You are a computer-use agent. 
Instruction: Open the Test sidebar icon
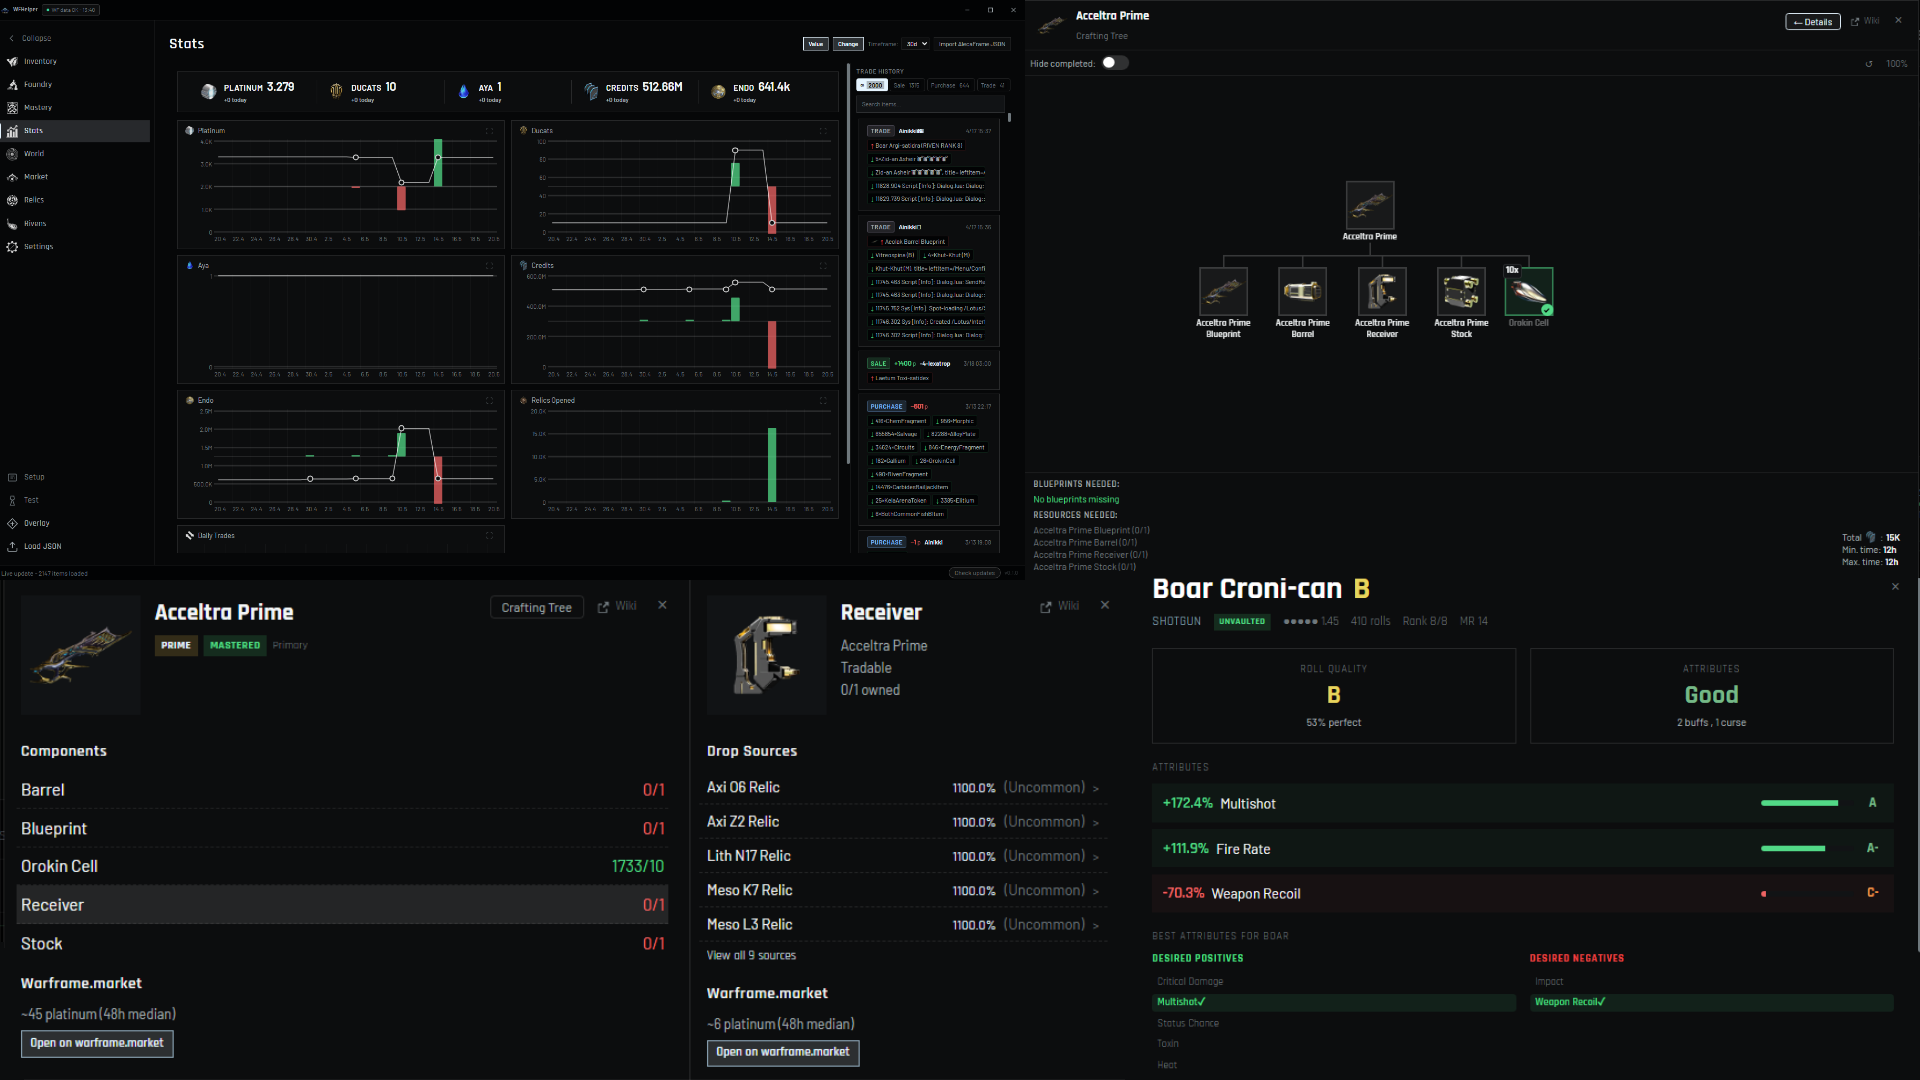tap(12, 501)
